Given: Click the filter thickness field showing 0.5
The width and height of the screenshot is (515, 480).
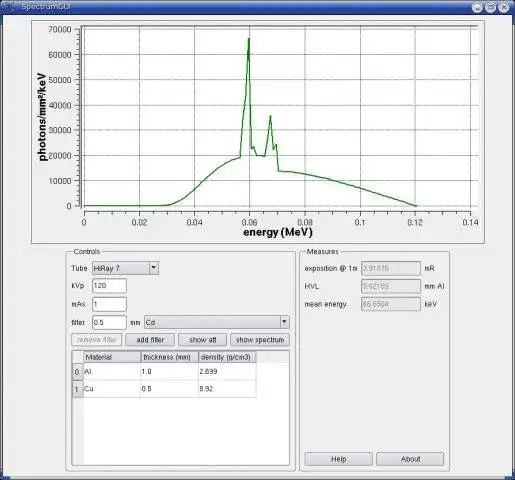Looking at the screenshot, I should pos(109,322).
